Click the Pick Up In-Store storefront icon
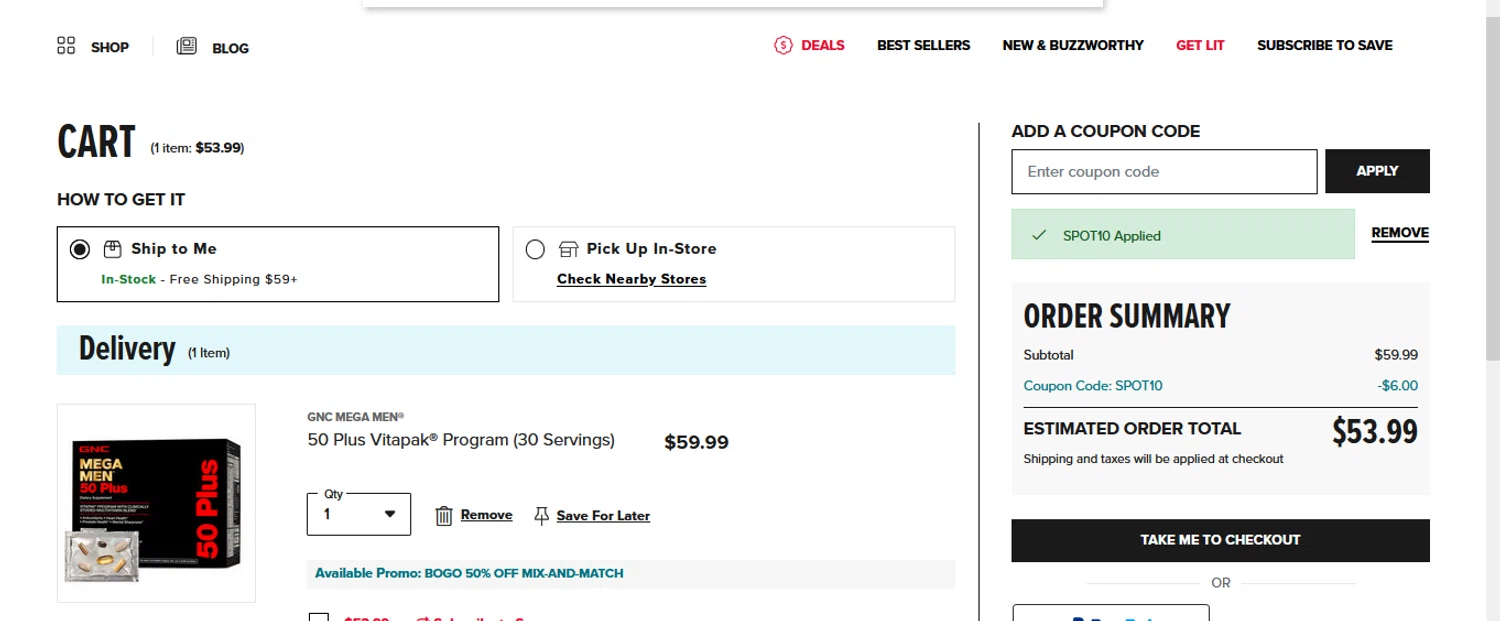Image resolution: width=1500 pixels, height=621 pixels. coord(568,249)
